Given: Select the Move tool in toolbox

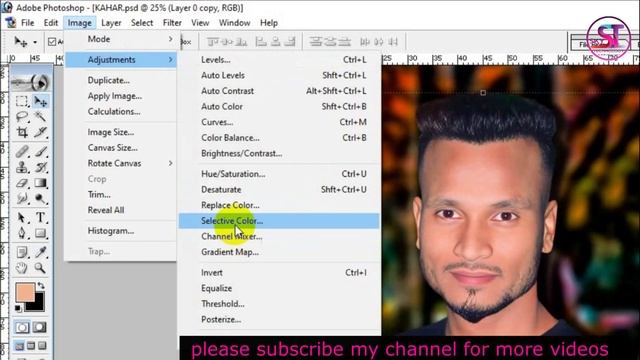Looking at the screenshot, I should (x=40, y=101).
